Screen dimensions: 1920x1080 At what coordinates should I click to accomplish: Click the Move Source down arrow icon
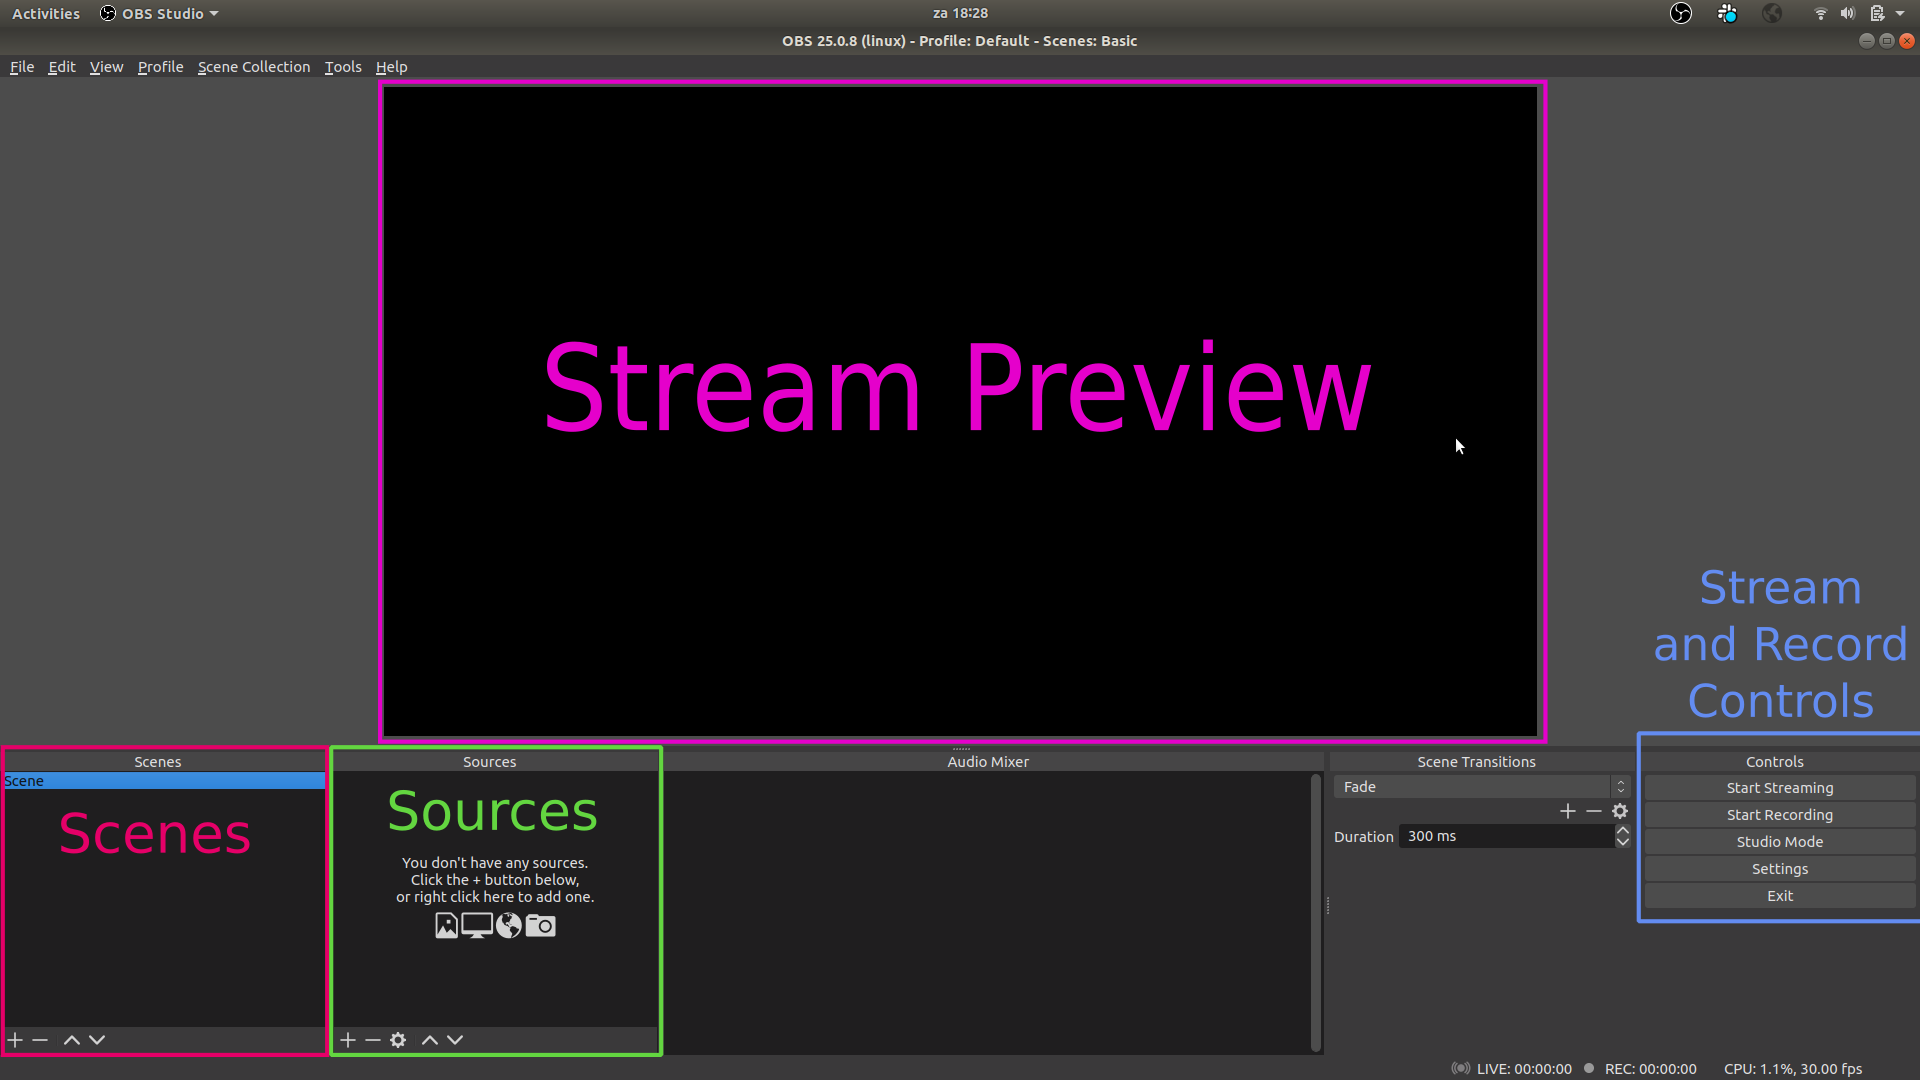(456, 1040)
